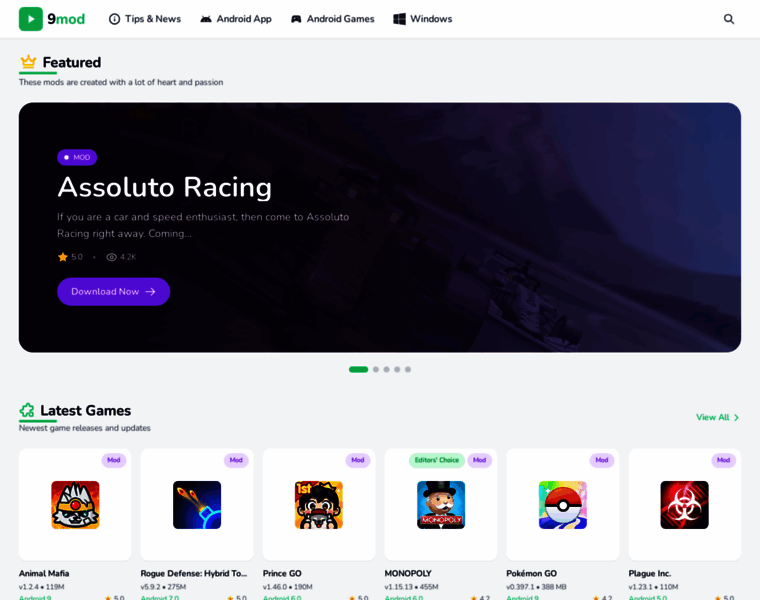Expand View All for Latest Games
760x600 pixels.
[x=717, y=417]
